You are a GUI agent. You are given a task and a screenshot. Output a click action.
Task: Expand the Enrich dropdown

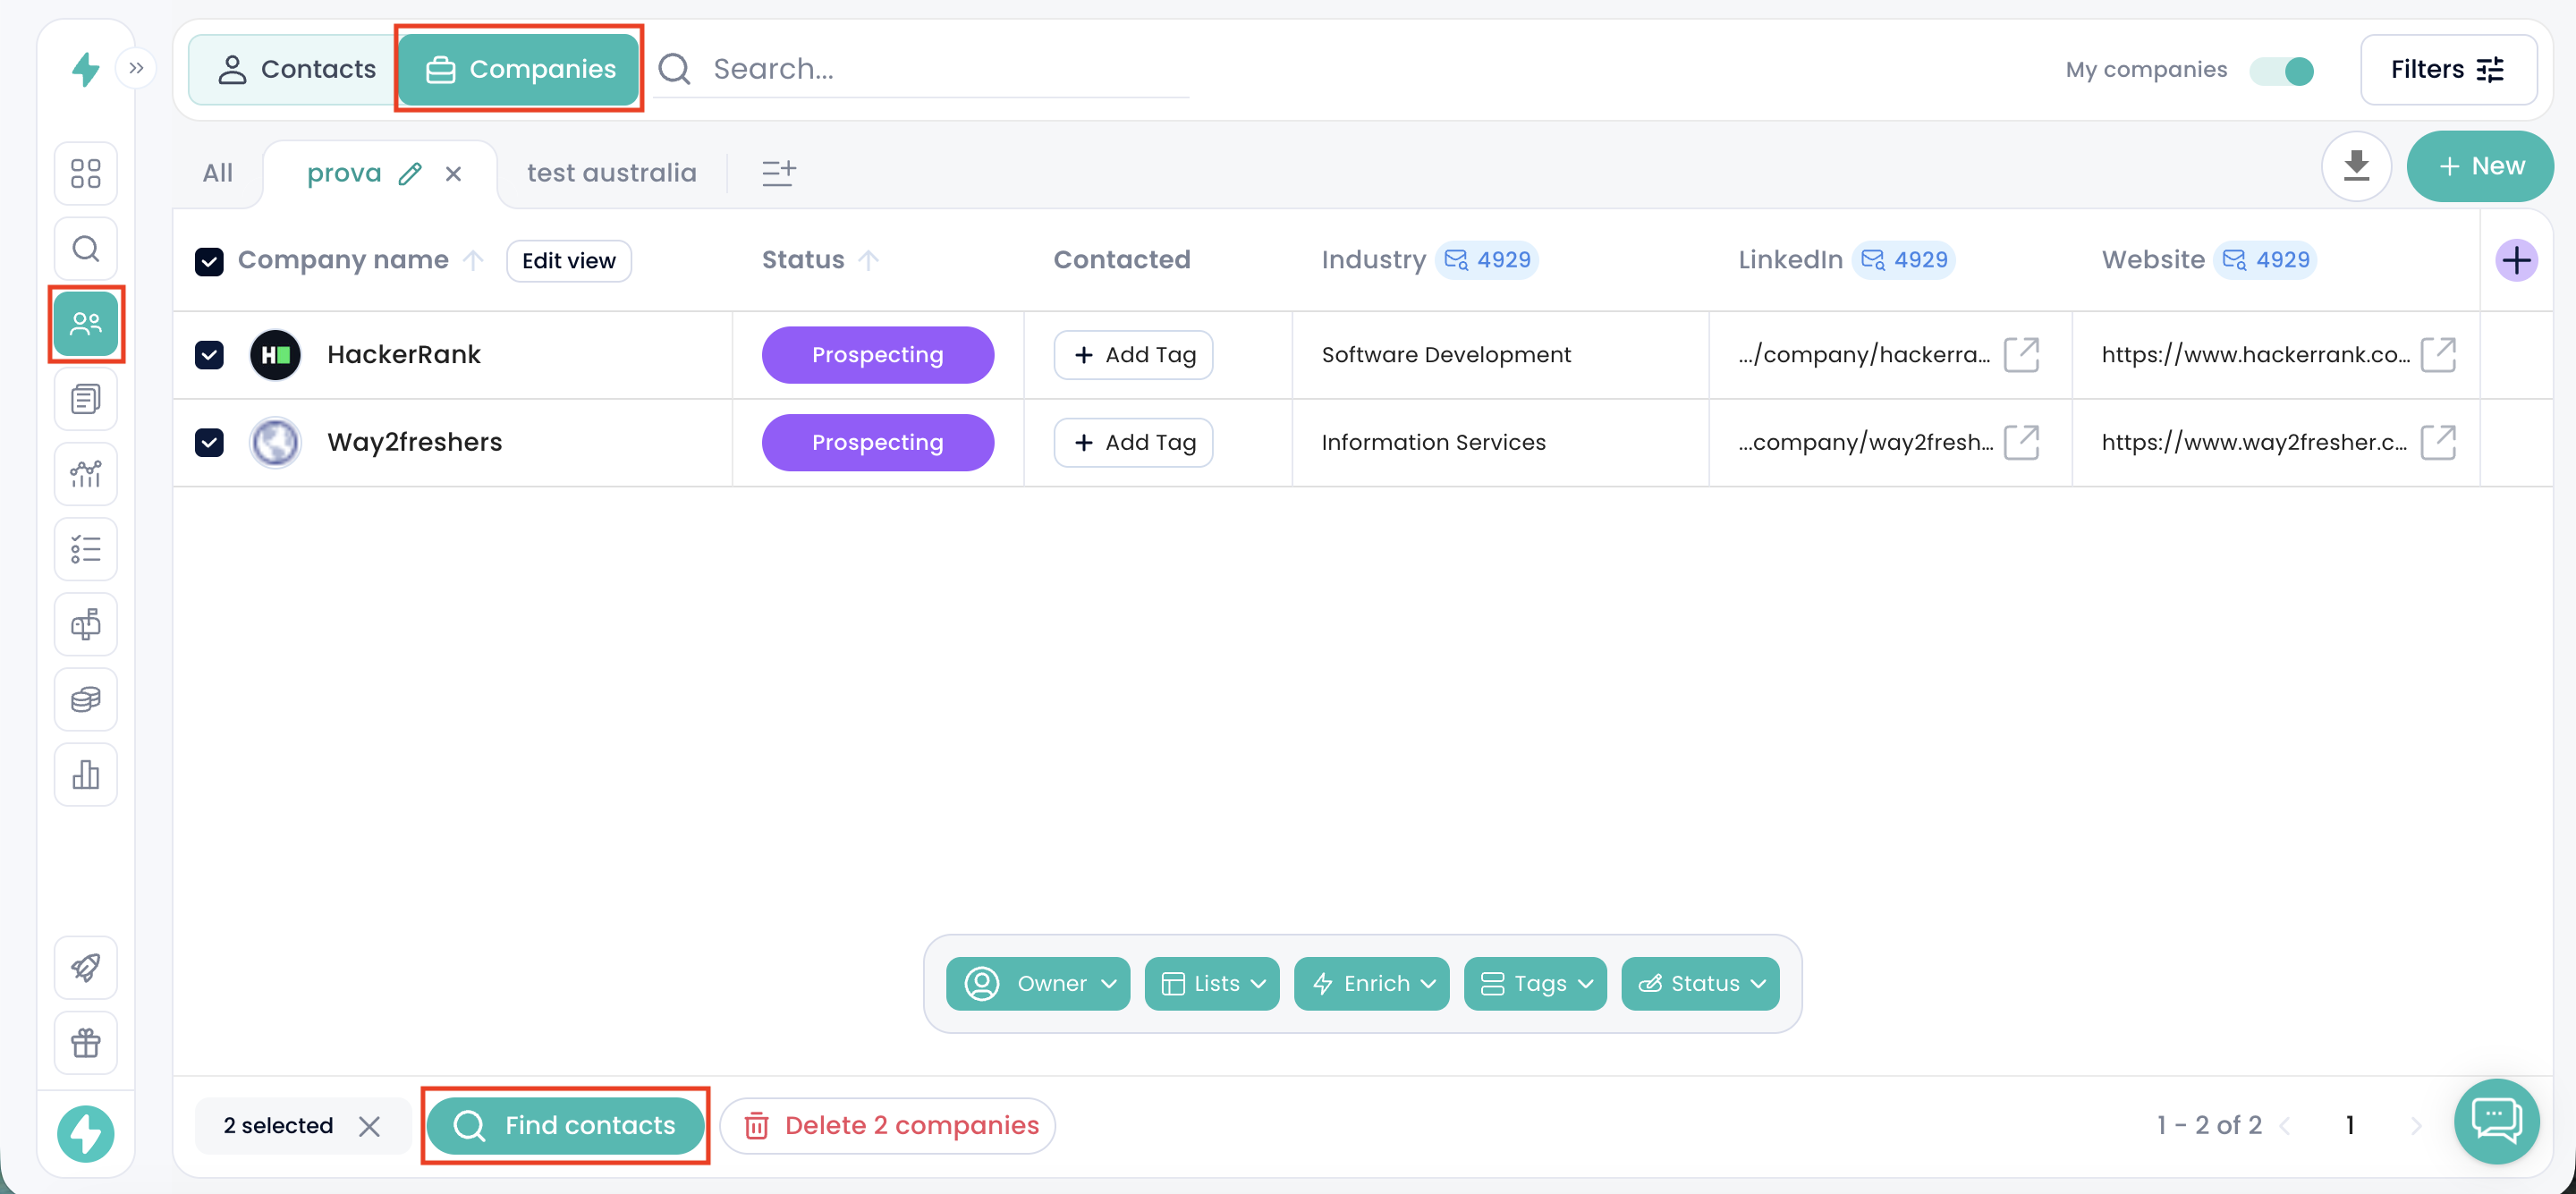(1371, 984)
